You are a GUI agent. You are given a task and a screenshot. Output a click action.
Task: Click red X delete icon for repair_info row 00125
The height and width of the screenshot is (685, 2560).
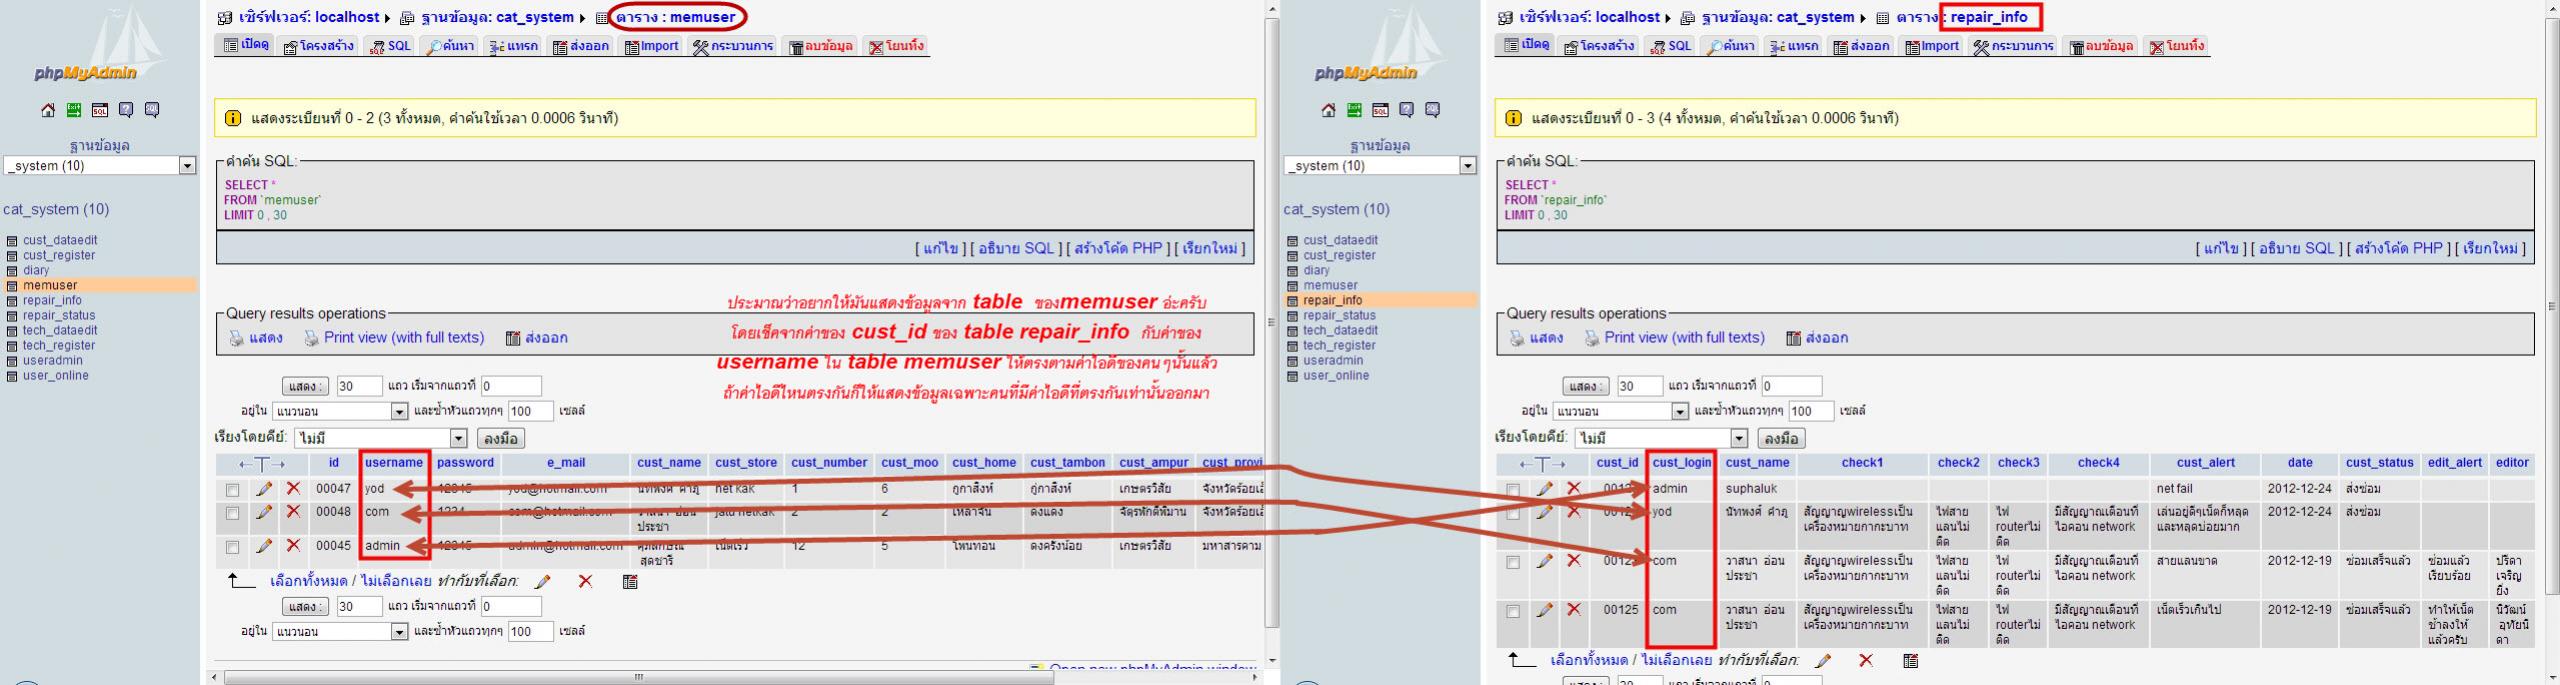1574,610
